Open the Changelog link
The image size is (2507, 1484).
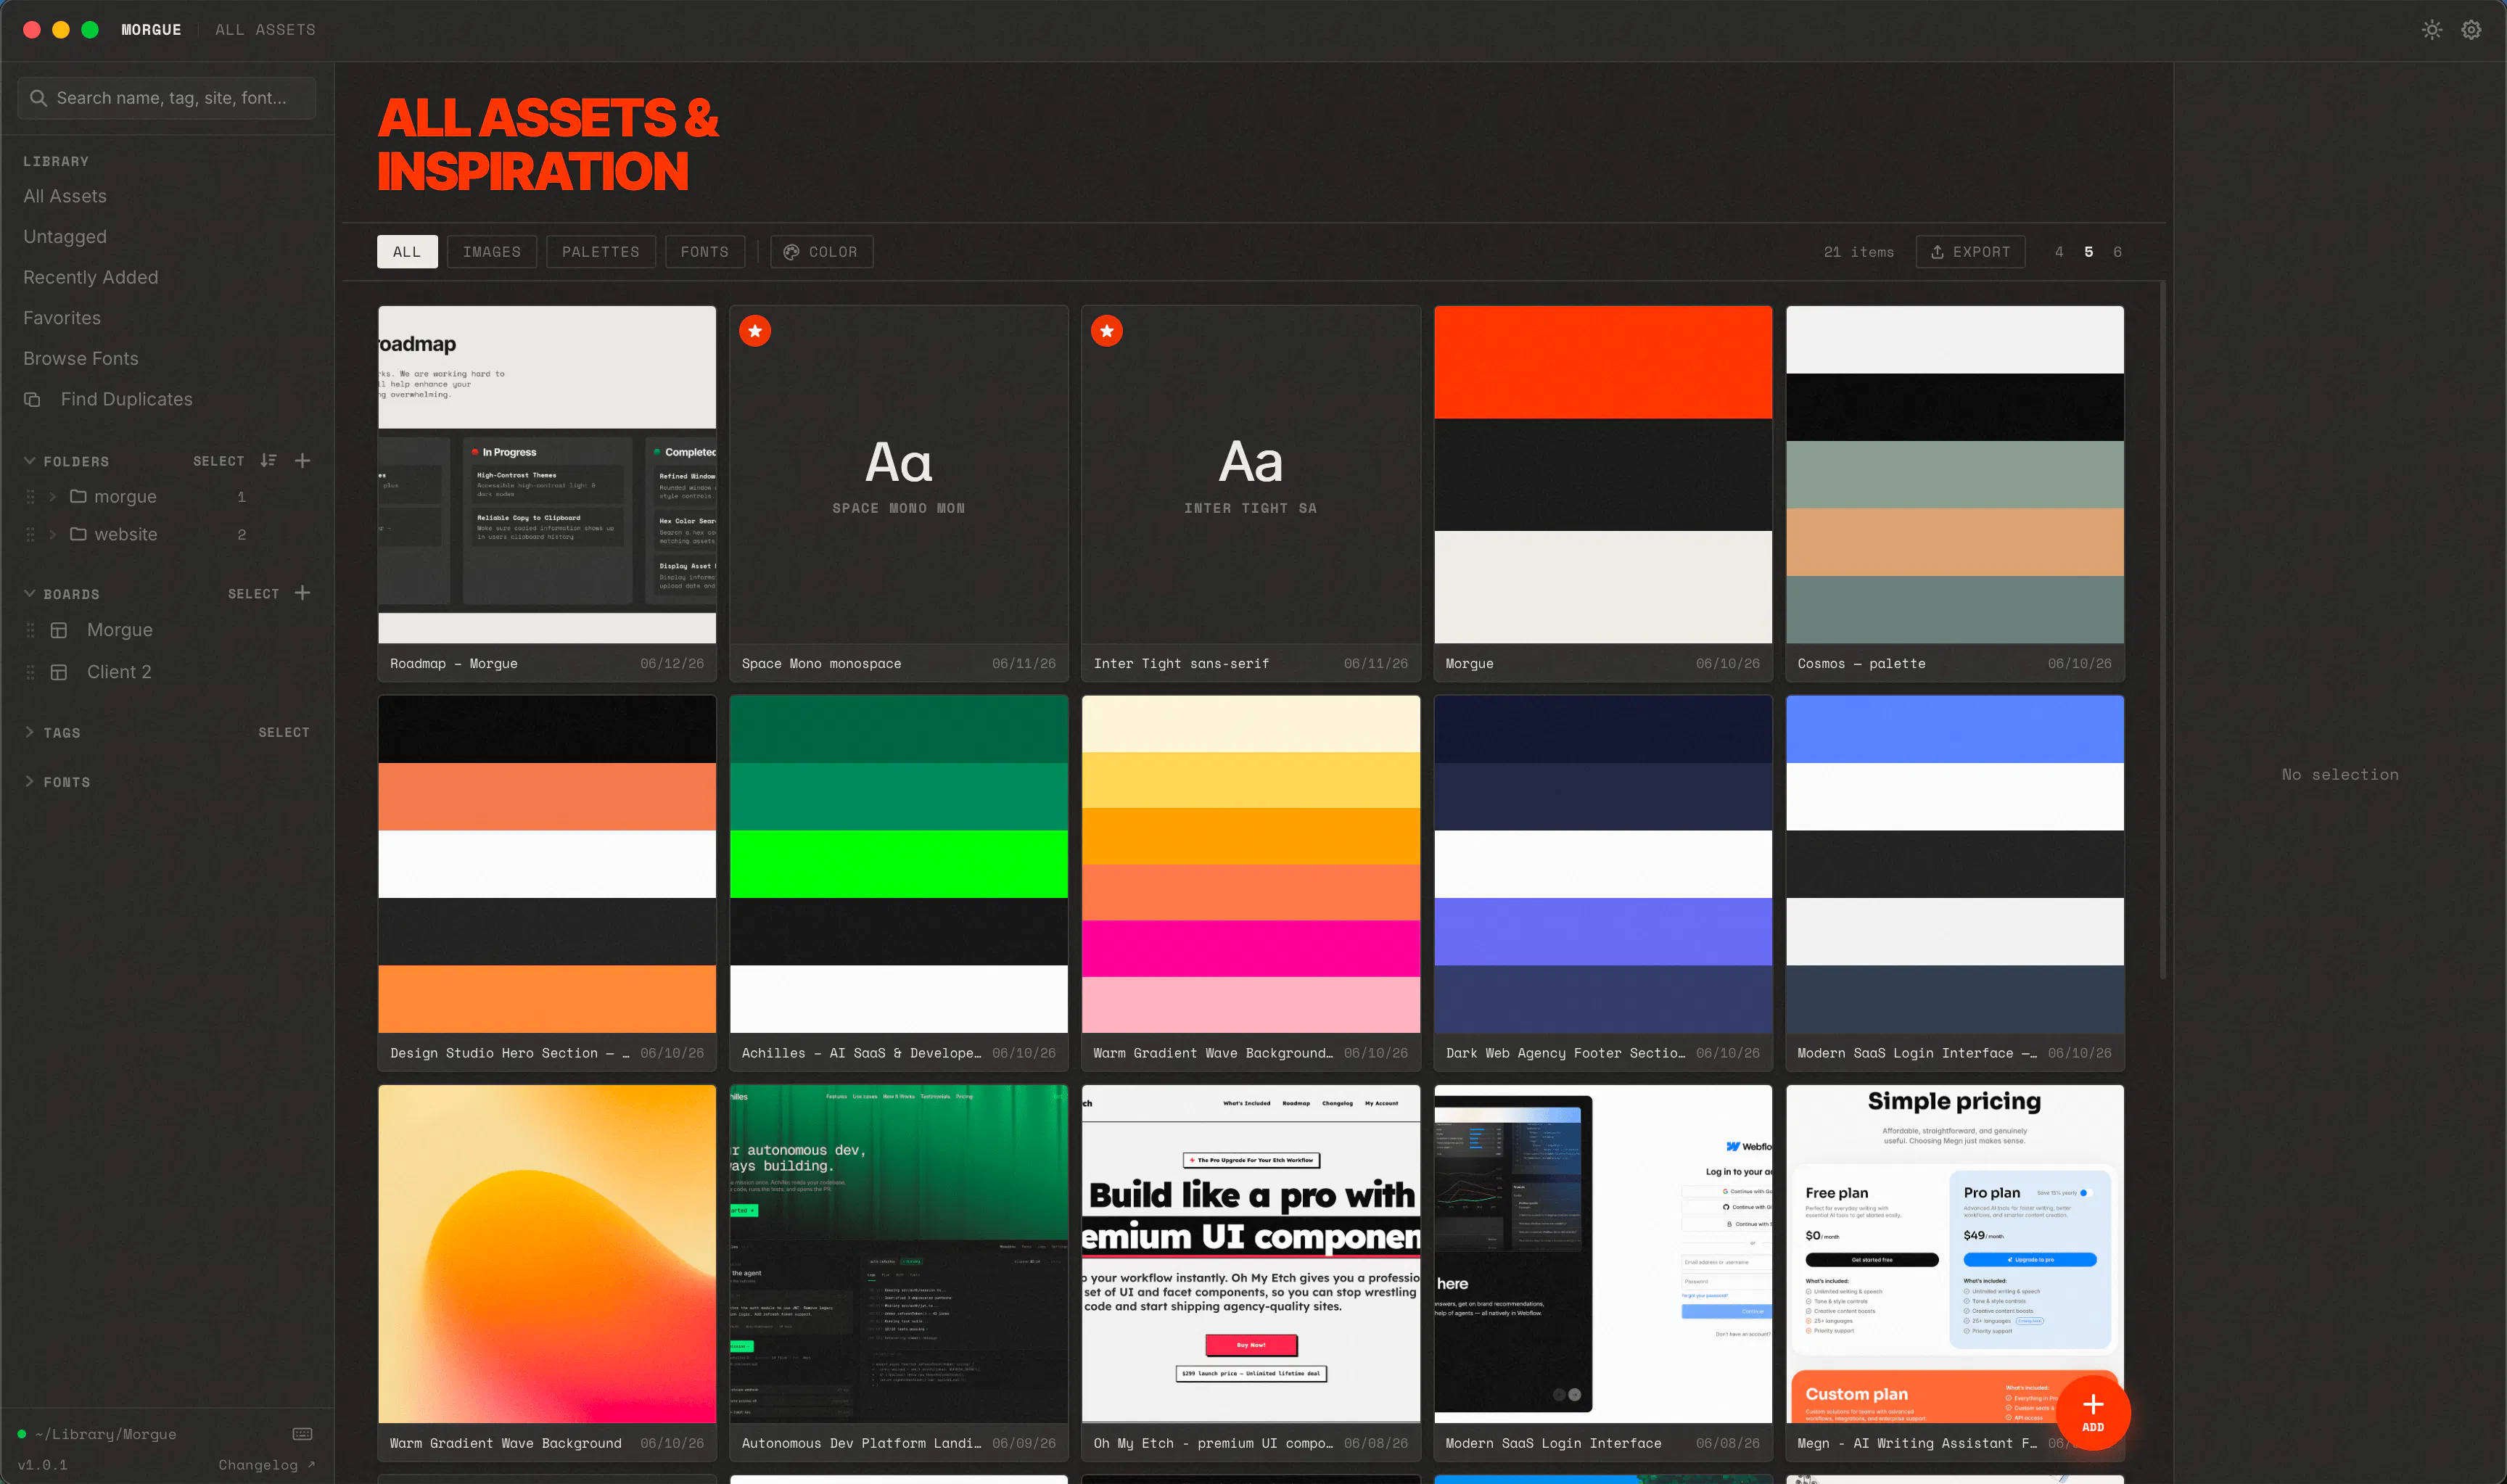(x=267, y=1465)
